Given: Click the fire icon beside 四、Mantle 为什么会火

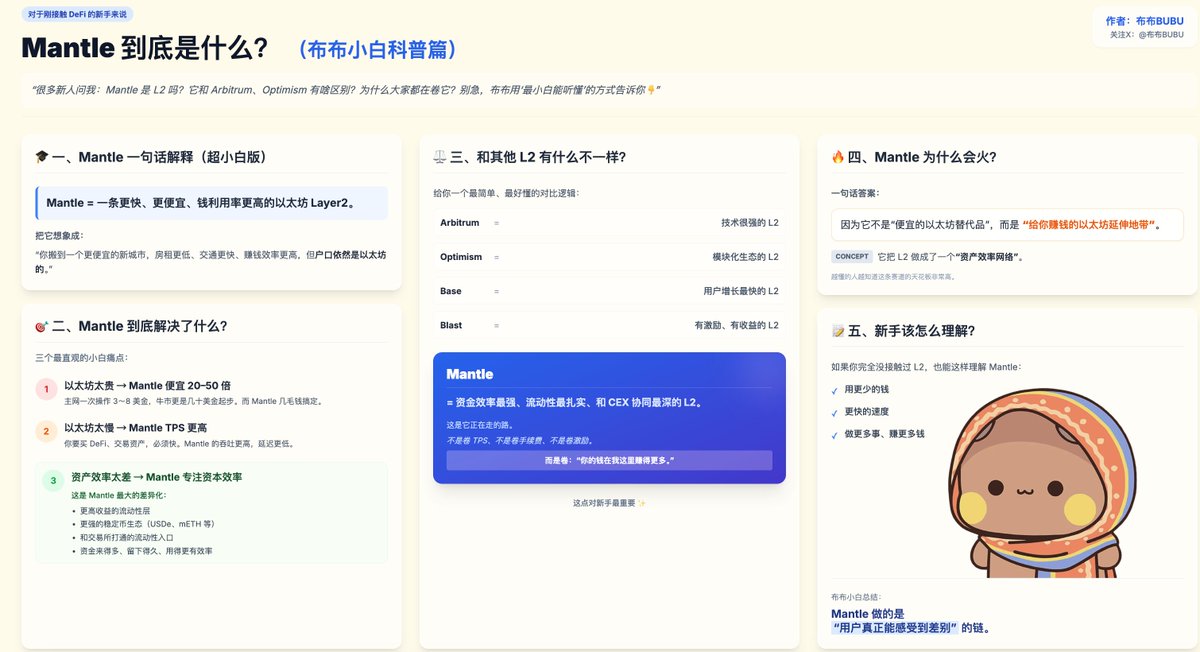Looking at the screenshot, I should point(838,157).
